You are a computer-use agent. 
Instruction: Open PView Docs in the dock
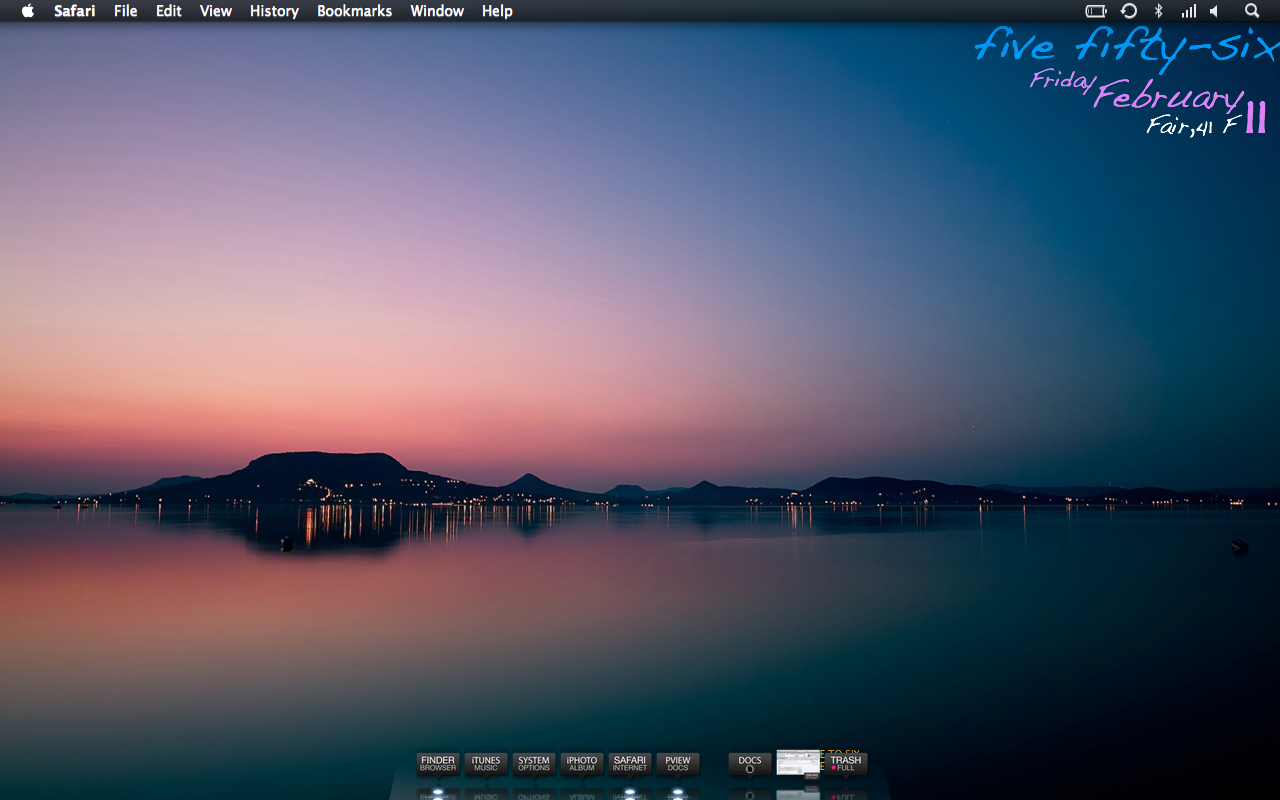(678, 764)
